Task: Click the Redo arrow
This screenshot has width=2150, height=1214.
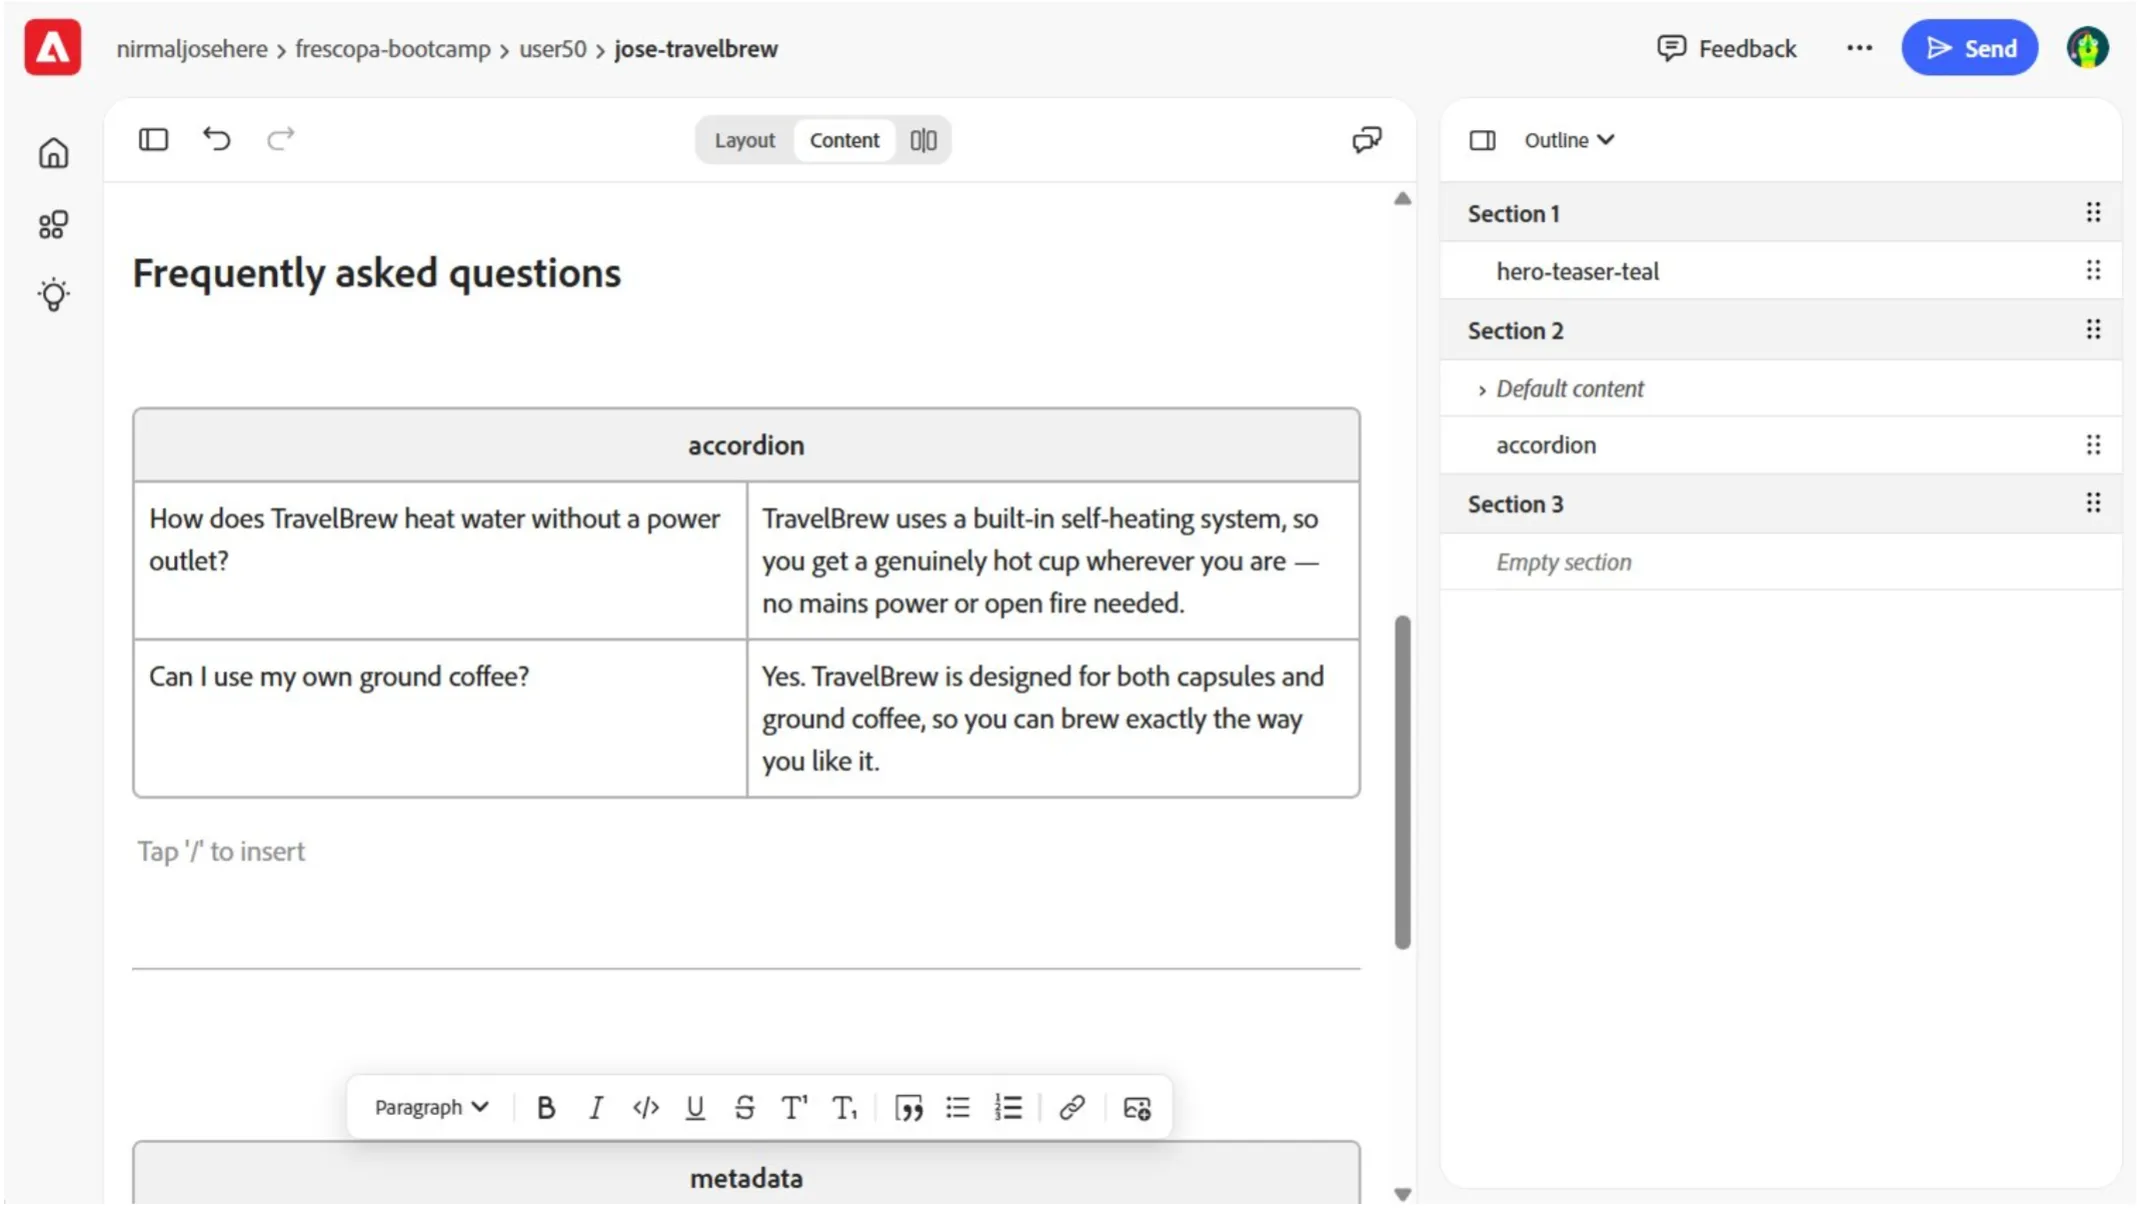Action: 281,139
